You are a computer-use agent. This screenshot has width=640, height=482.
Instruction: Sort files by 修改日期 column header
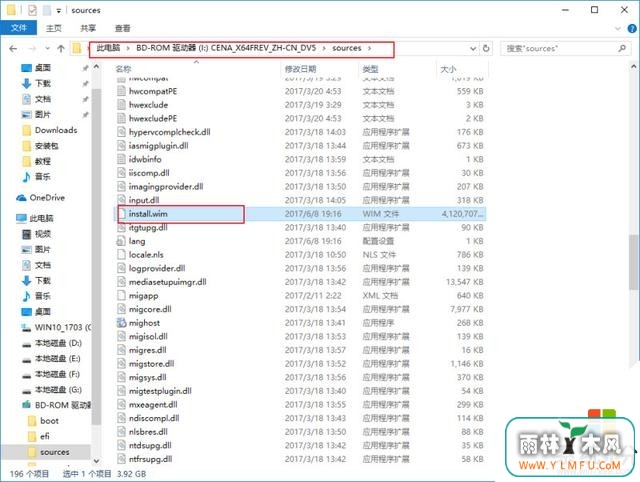300,69
